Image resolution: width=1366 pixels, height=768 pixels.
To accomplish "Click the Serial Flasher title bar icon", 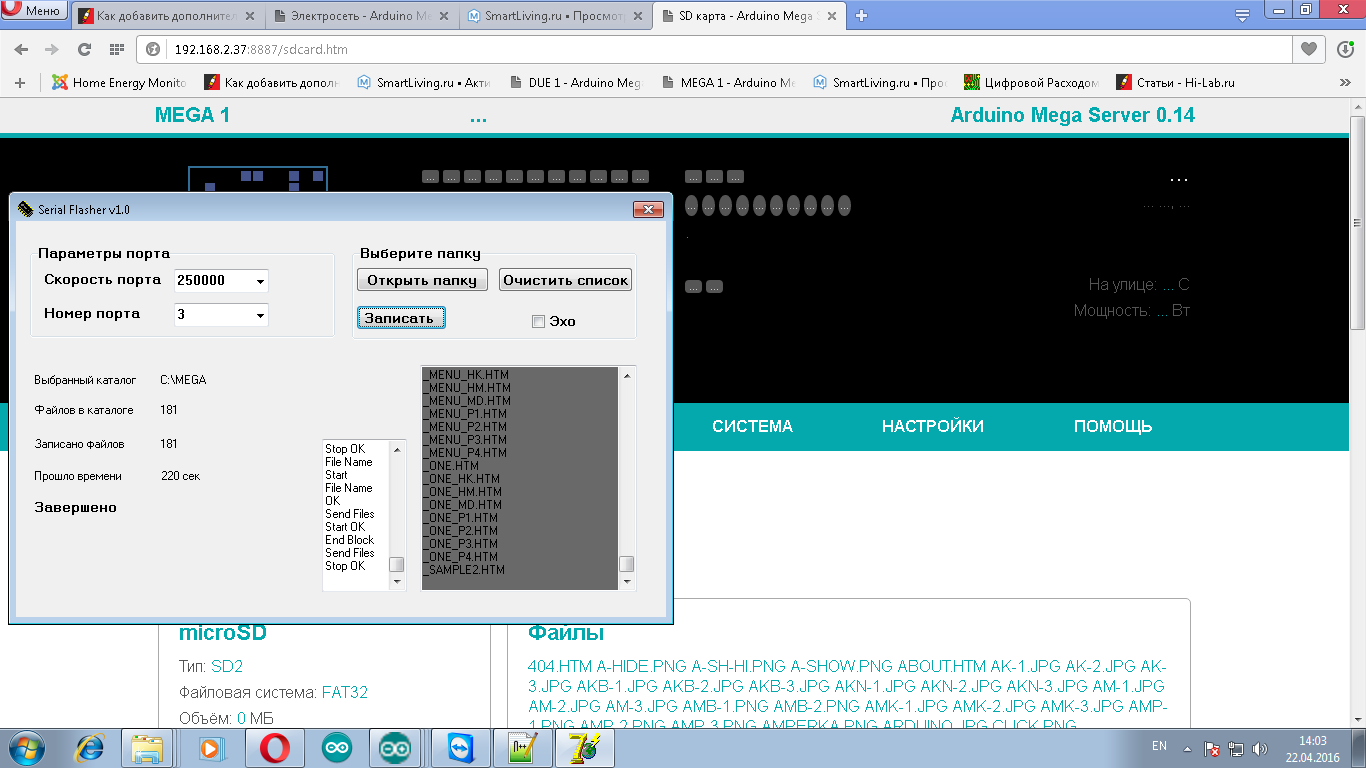I will [25, 209].
